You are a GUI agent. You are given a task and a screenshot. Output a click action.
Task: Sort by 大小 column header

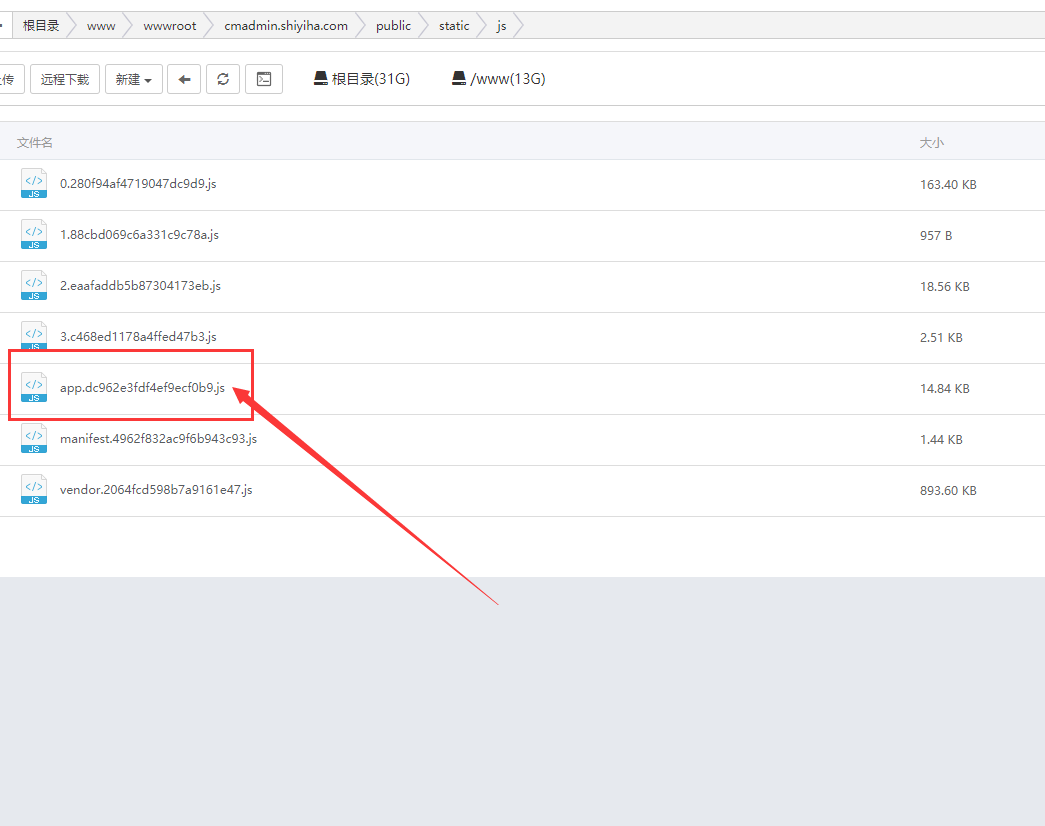pos(932,143)
